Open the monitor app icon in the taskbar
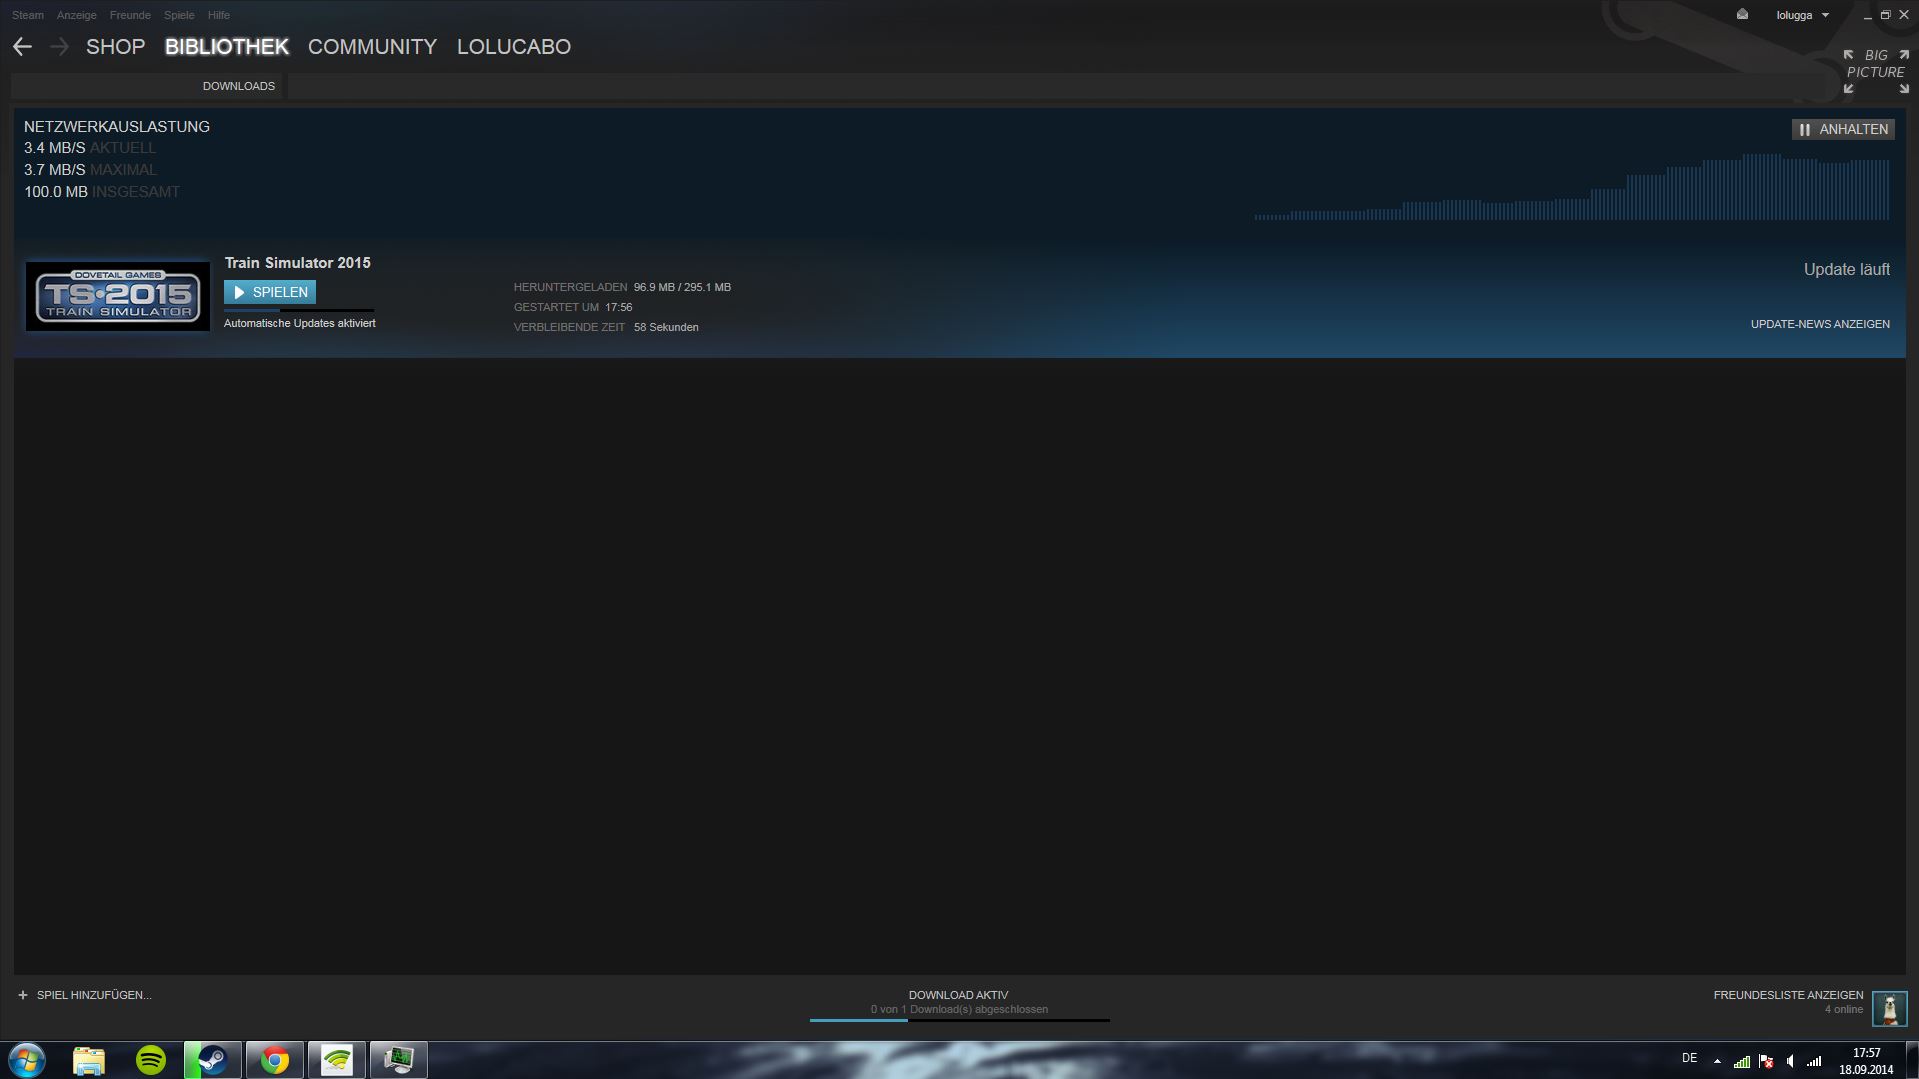Screen dimensions: 1919x1079 point(399,1060)
